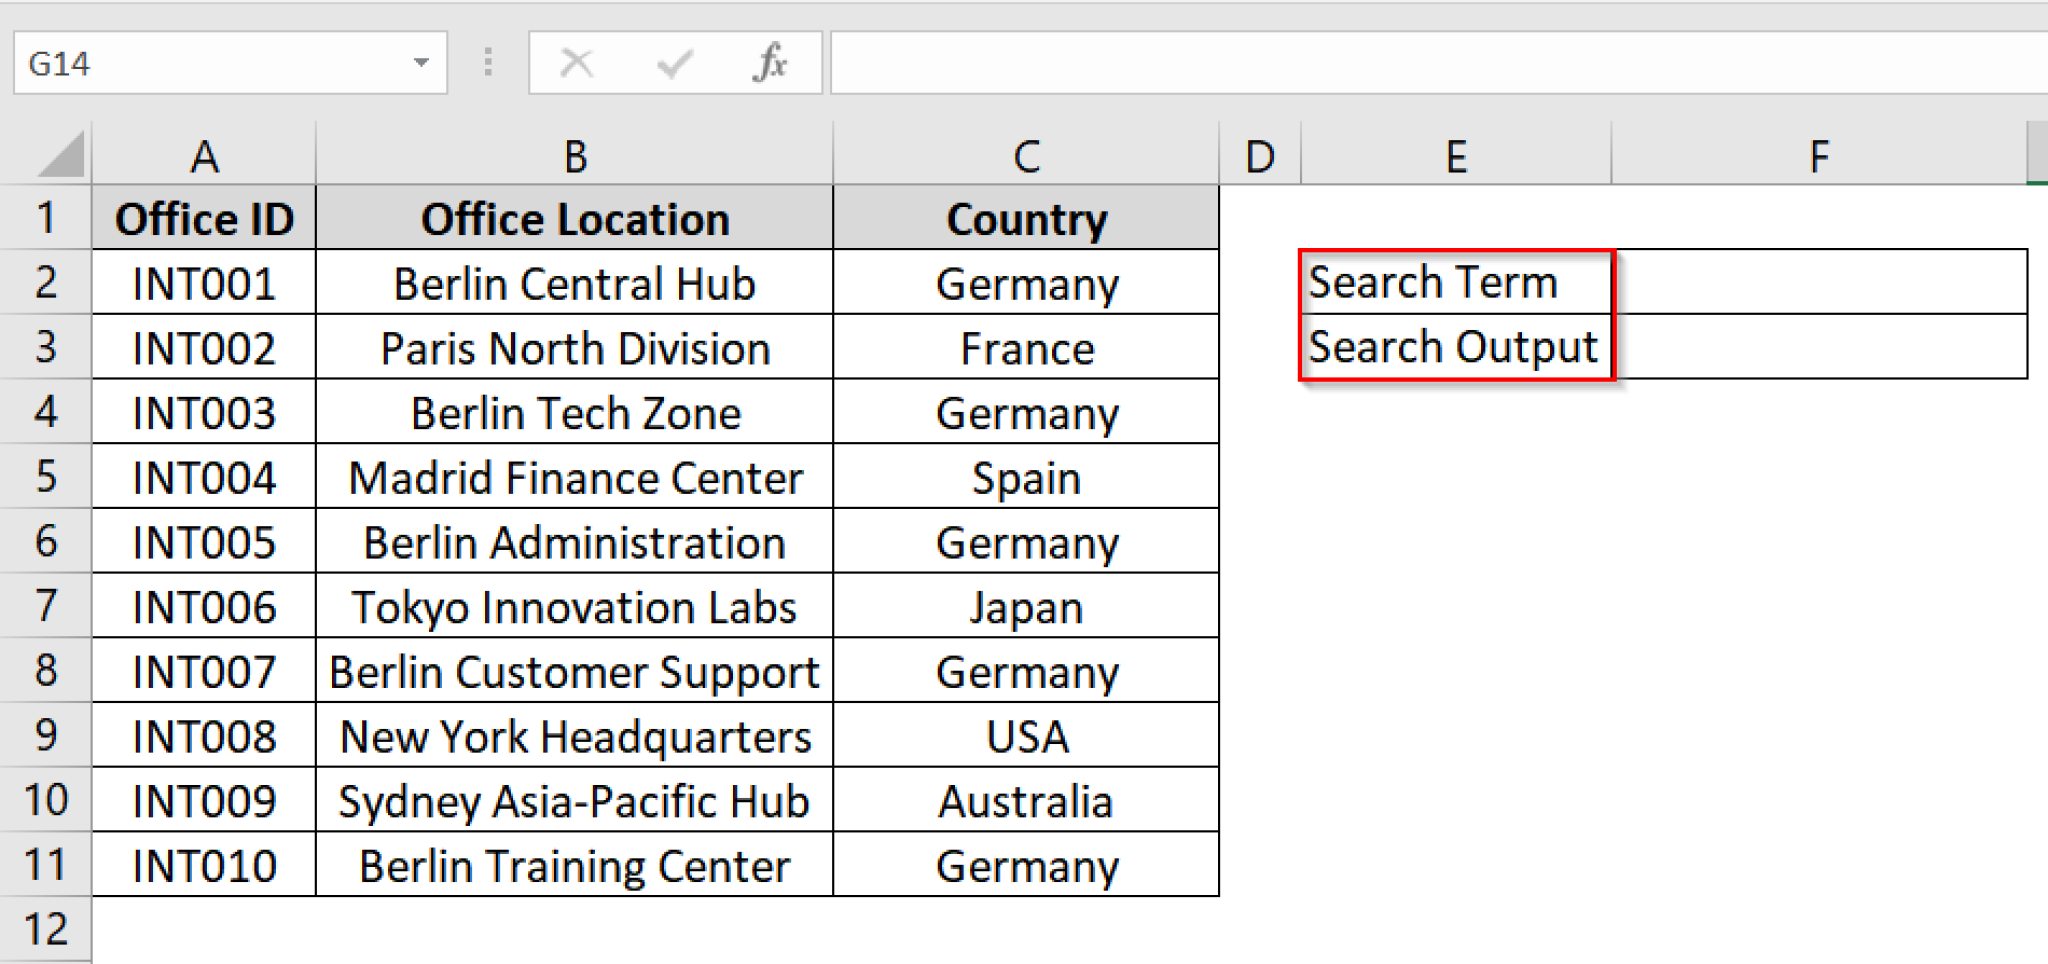Screen dimensions: 2048x964
Task: Select the cell showing Tokyo Innovation Labs
Action: point(575,606)
